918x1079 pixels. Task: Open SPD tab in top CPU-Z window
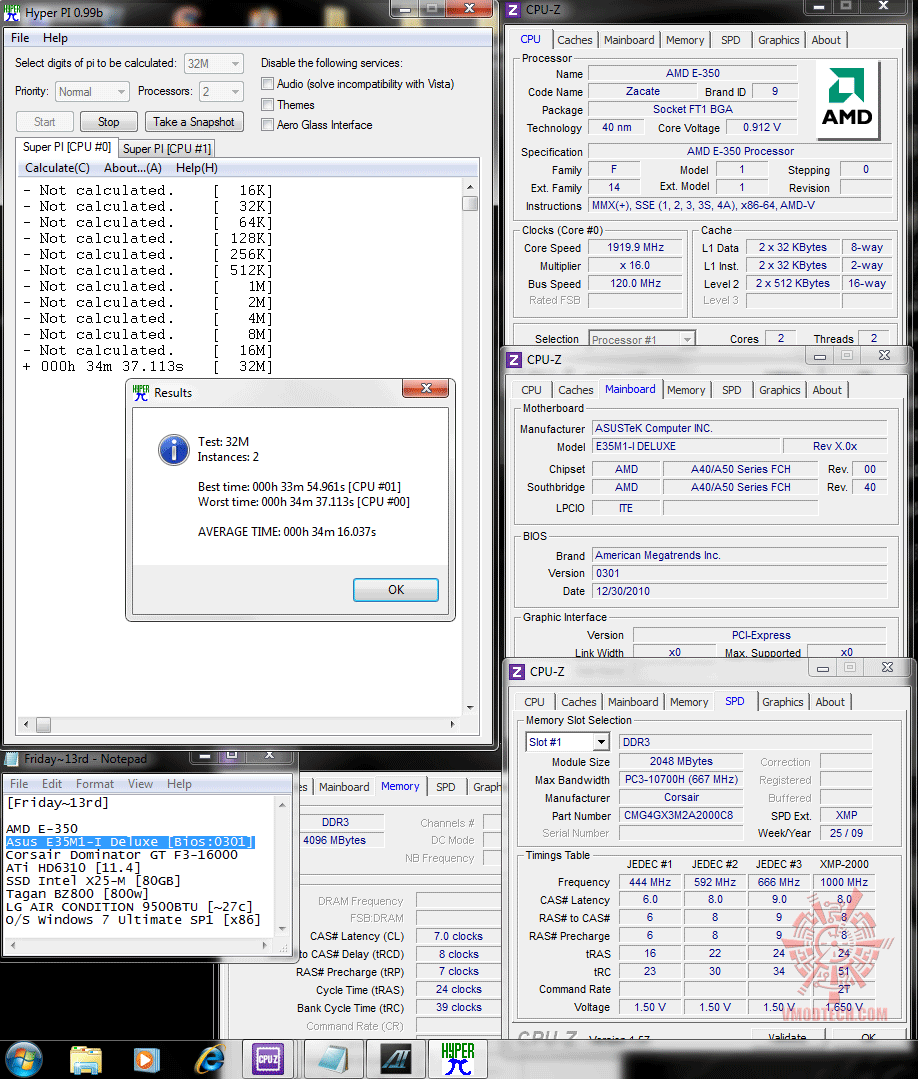[x=731, y=40]
